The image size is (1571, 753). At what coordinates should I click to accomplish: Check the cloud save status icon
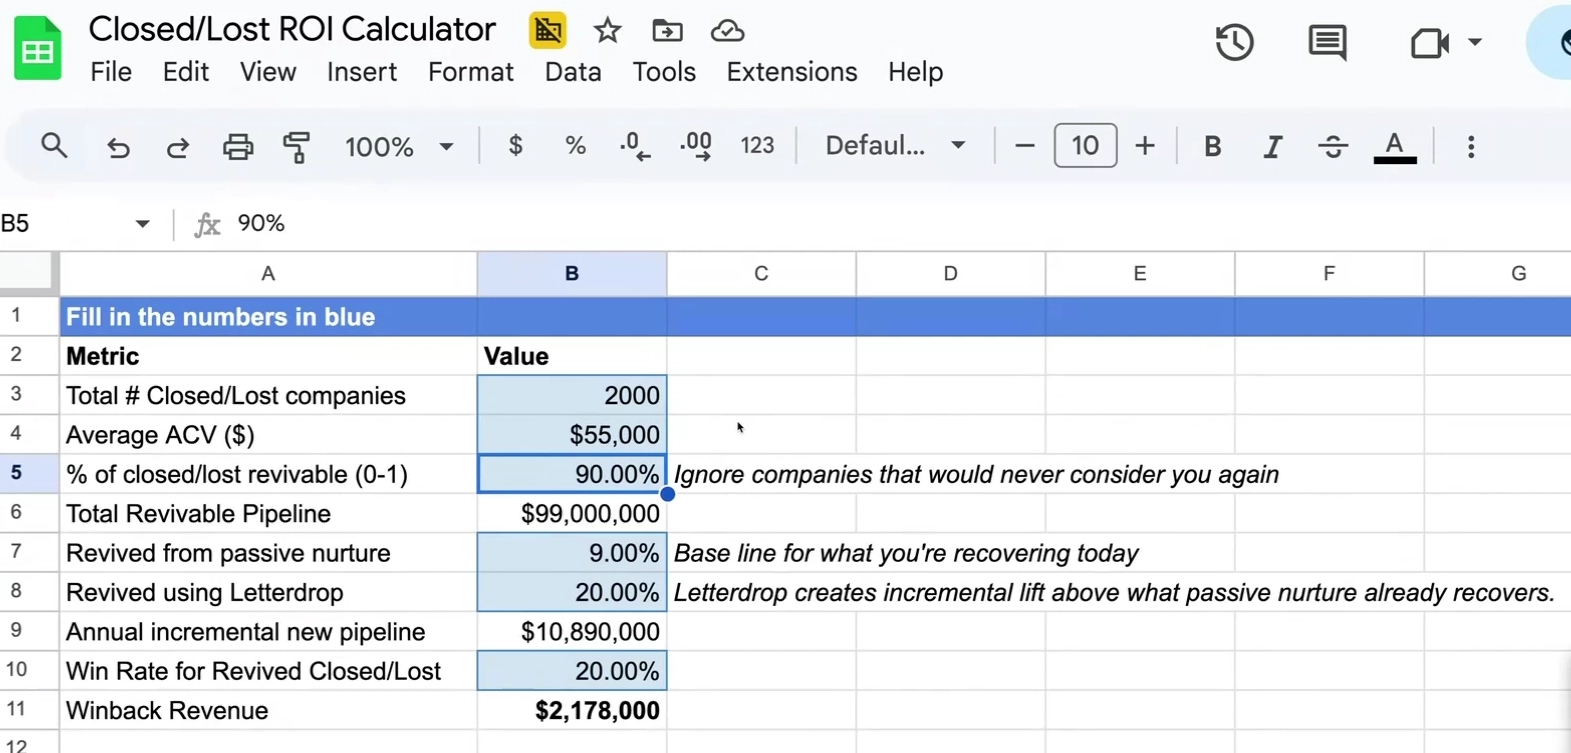pyautogui.click(x=727, y=31)
